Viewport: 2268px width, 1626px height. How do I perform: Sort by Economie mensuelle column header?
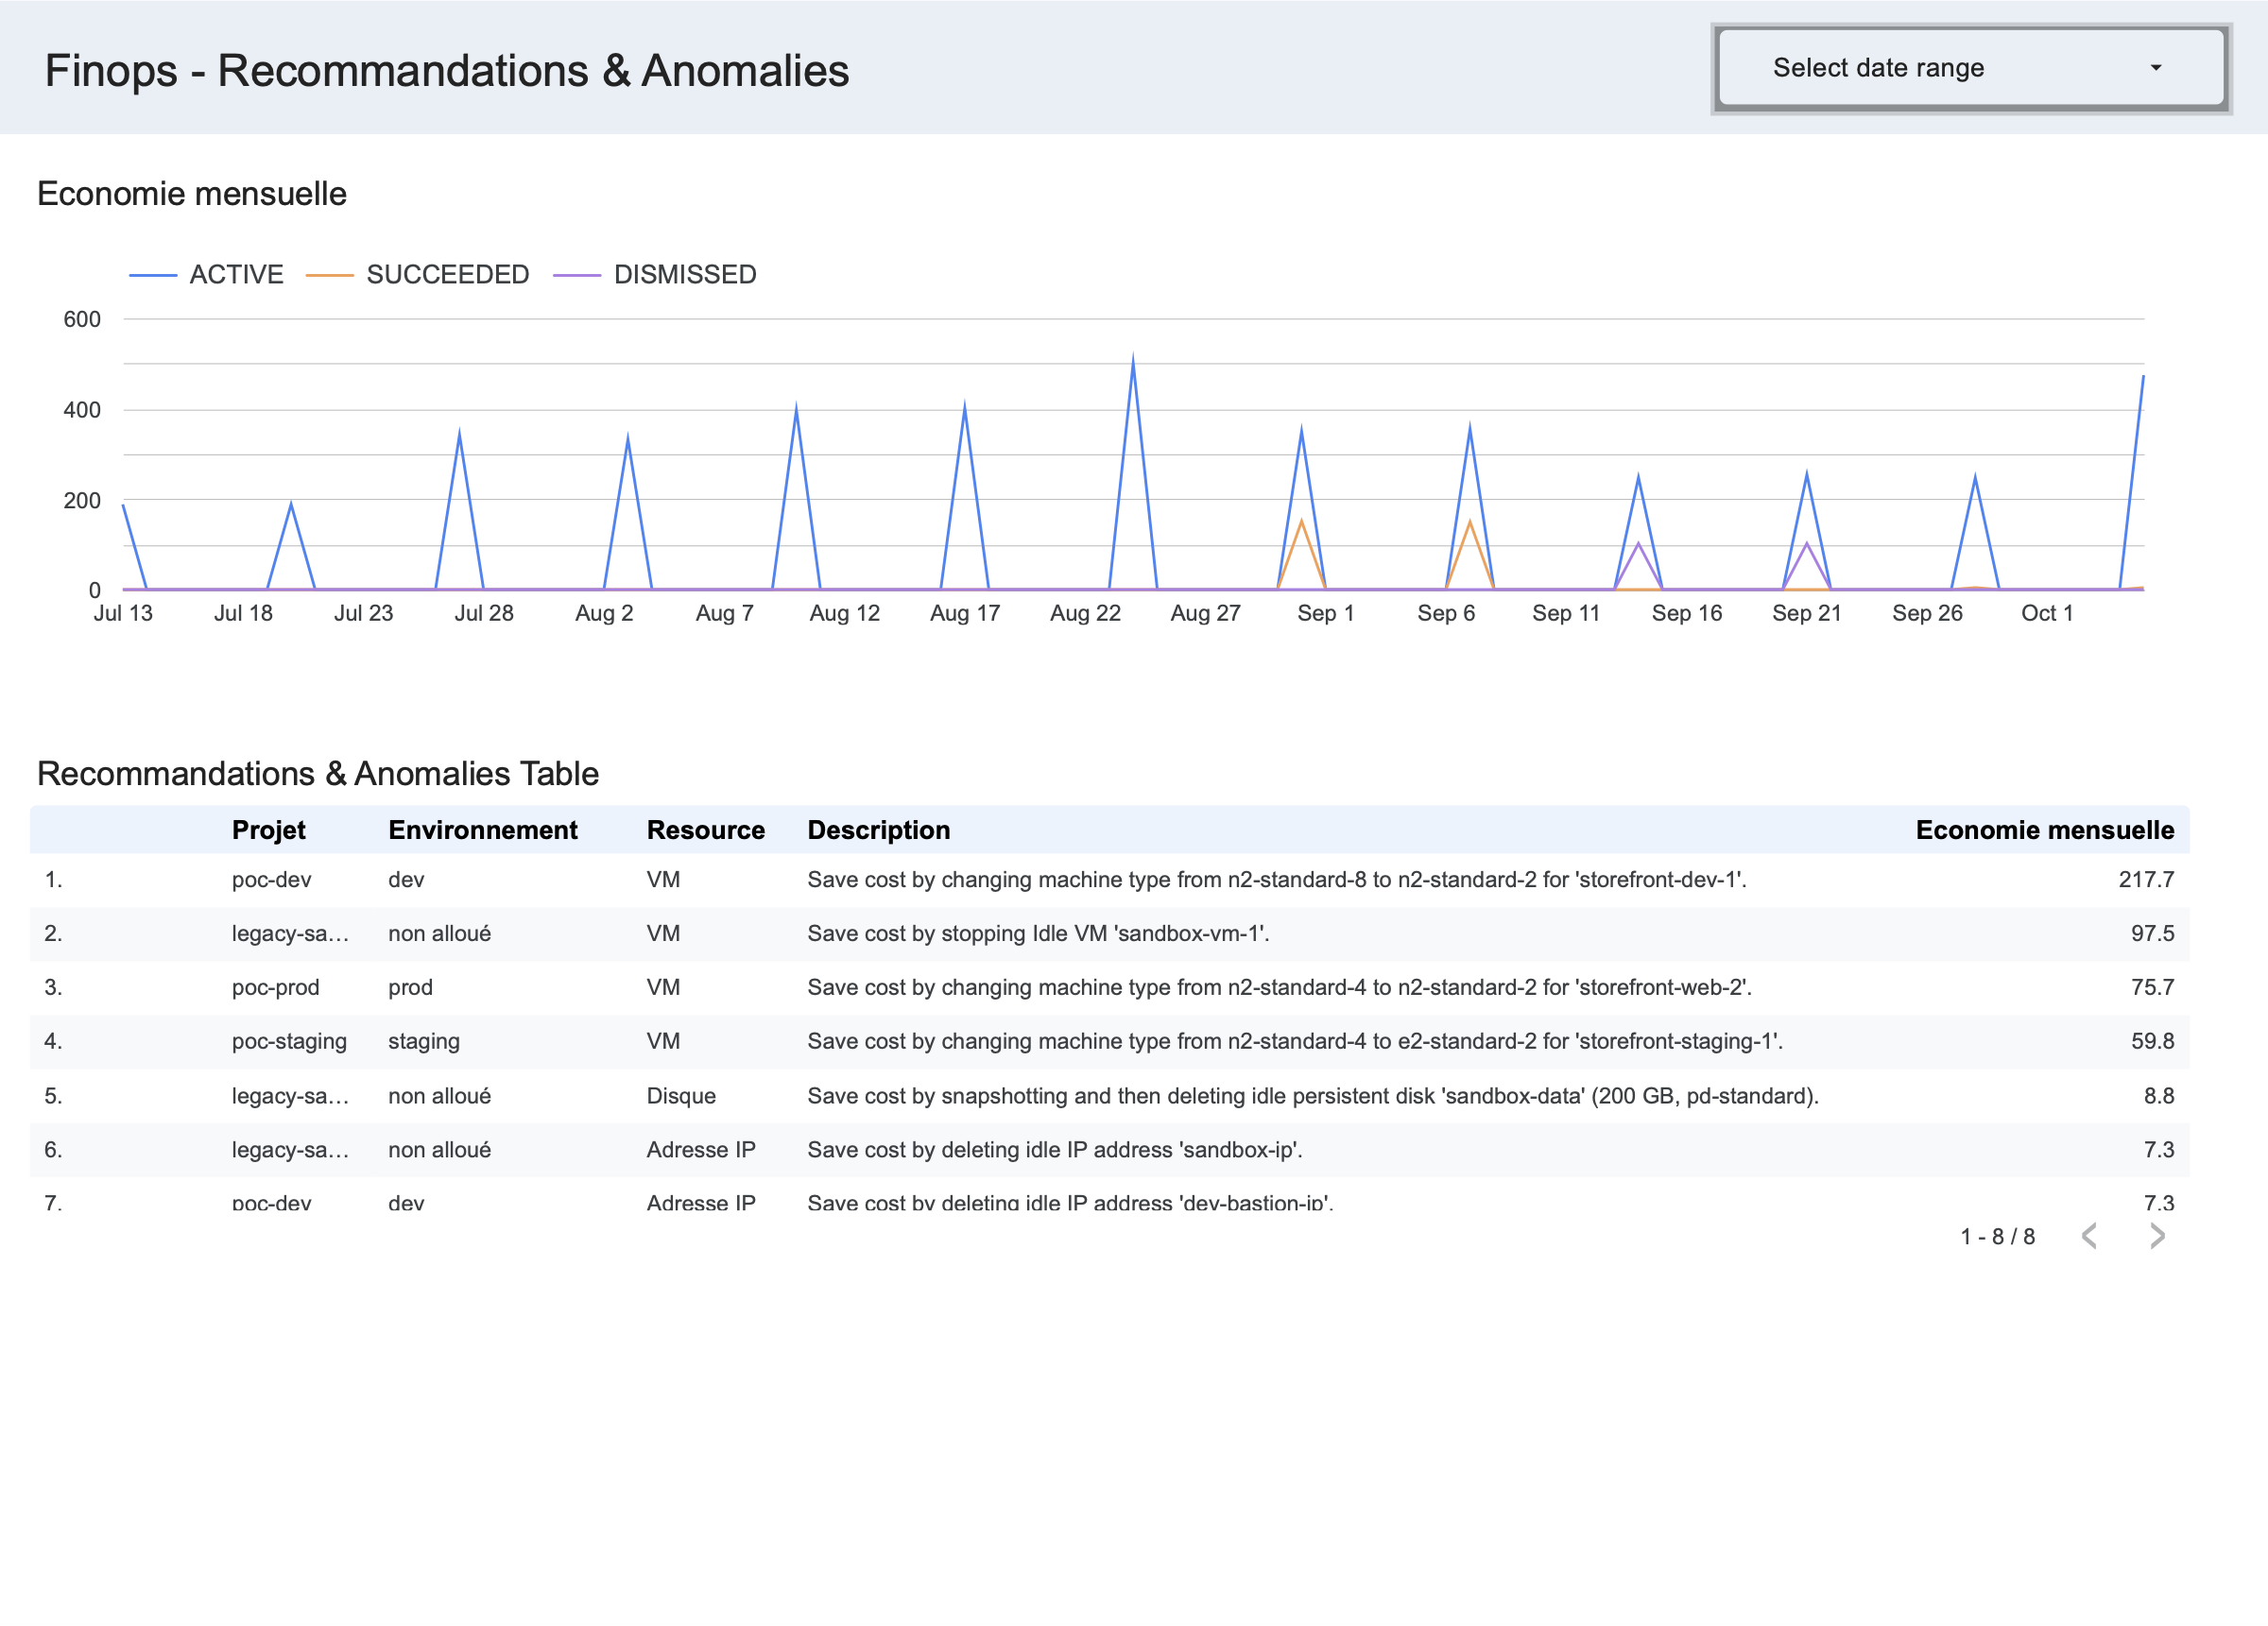click(2045, 830)
